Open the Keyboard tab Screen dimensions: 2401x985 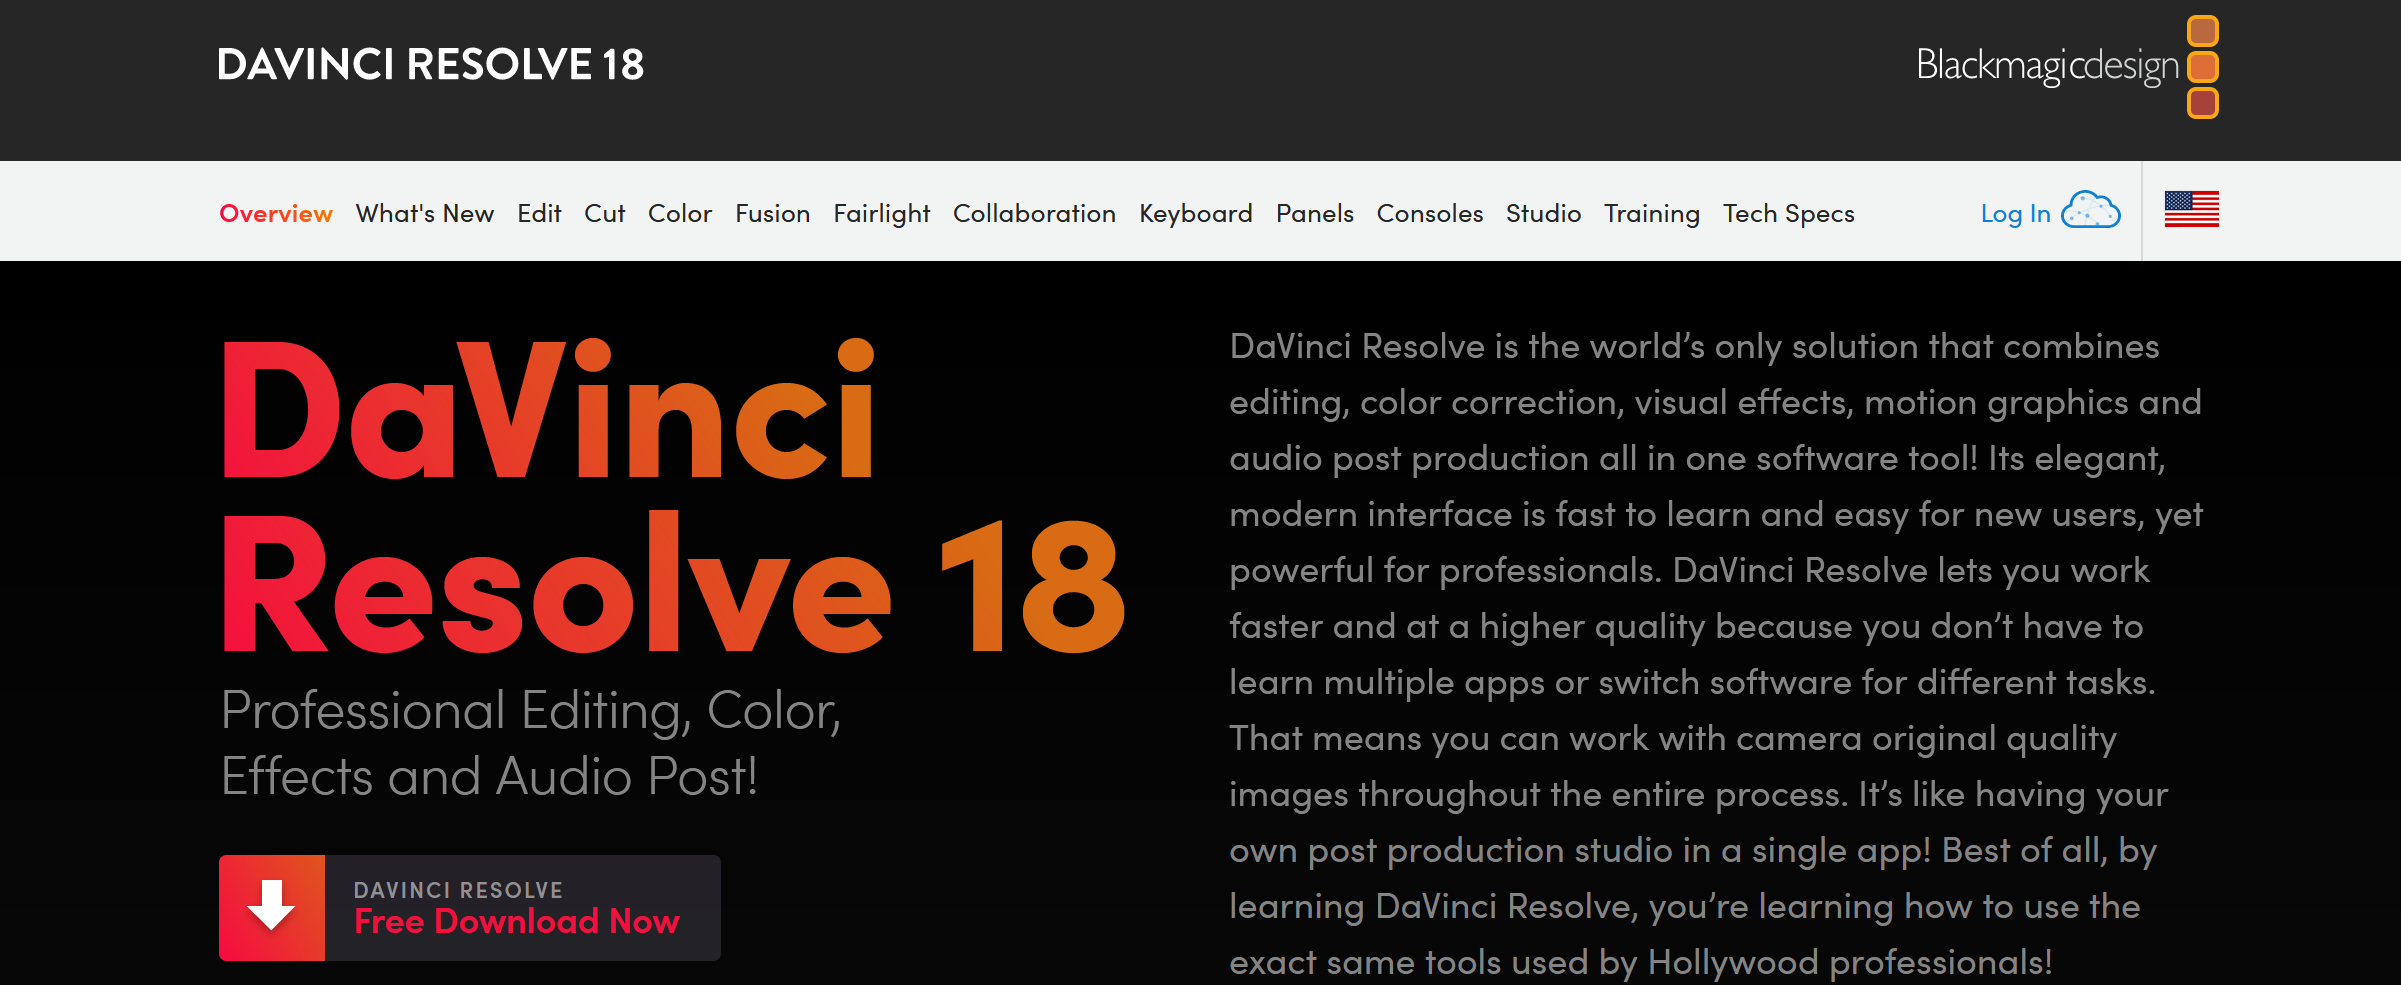coord(1196,213)
